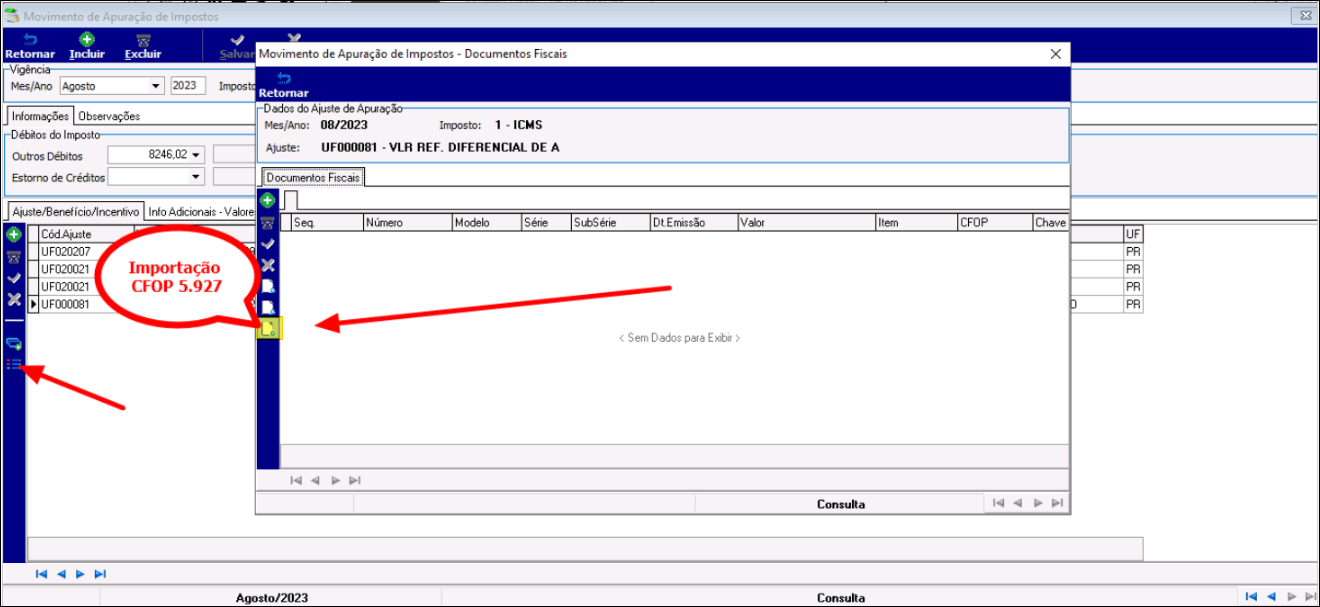
Task: Click the Série column header
Action: (545, 223)
